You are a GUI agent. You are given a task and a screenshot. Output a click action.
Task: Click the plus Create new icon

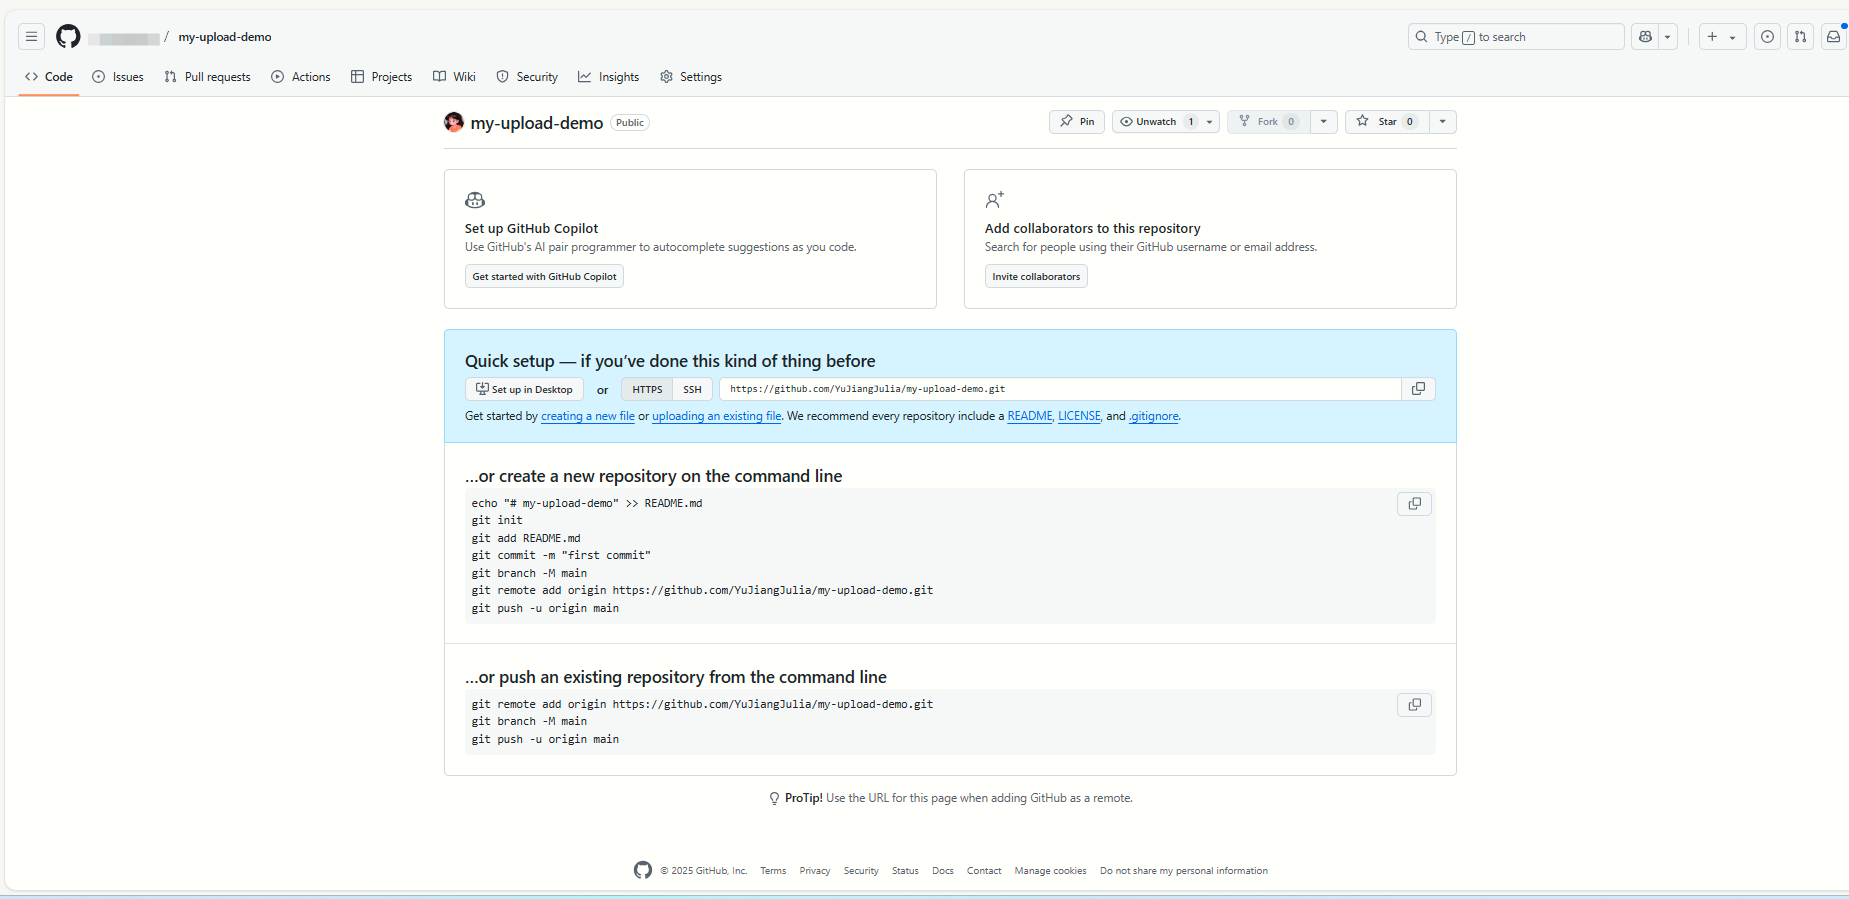click(1712, 37)
